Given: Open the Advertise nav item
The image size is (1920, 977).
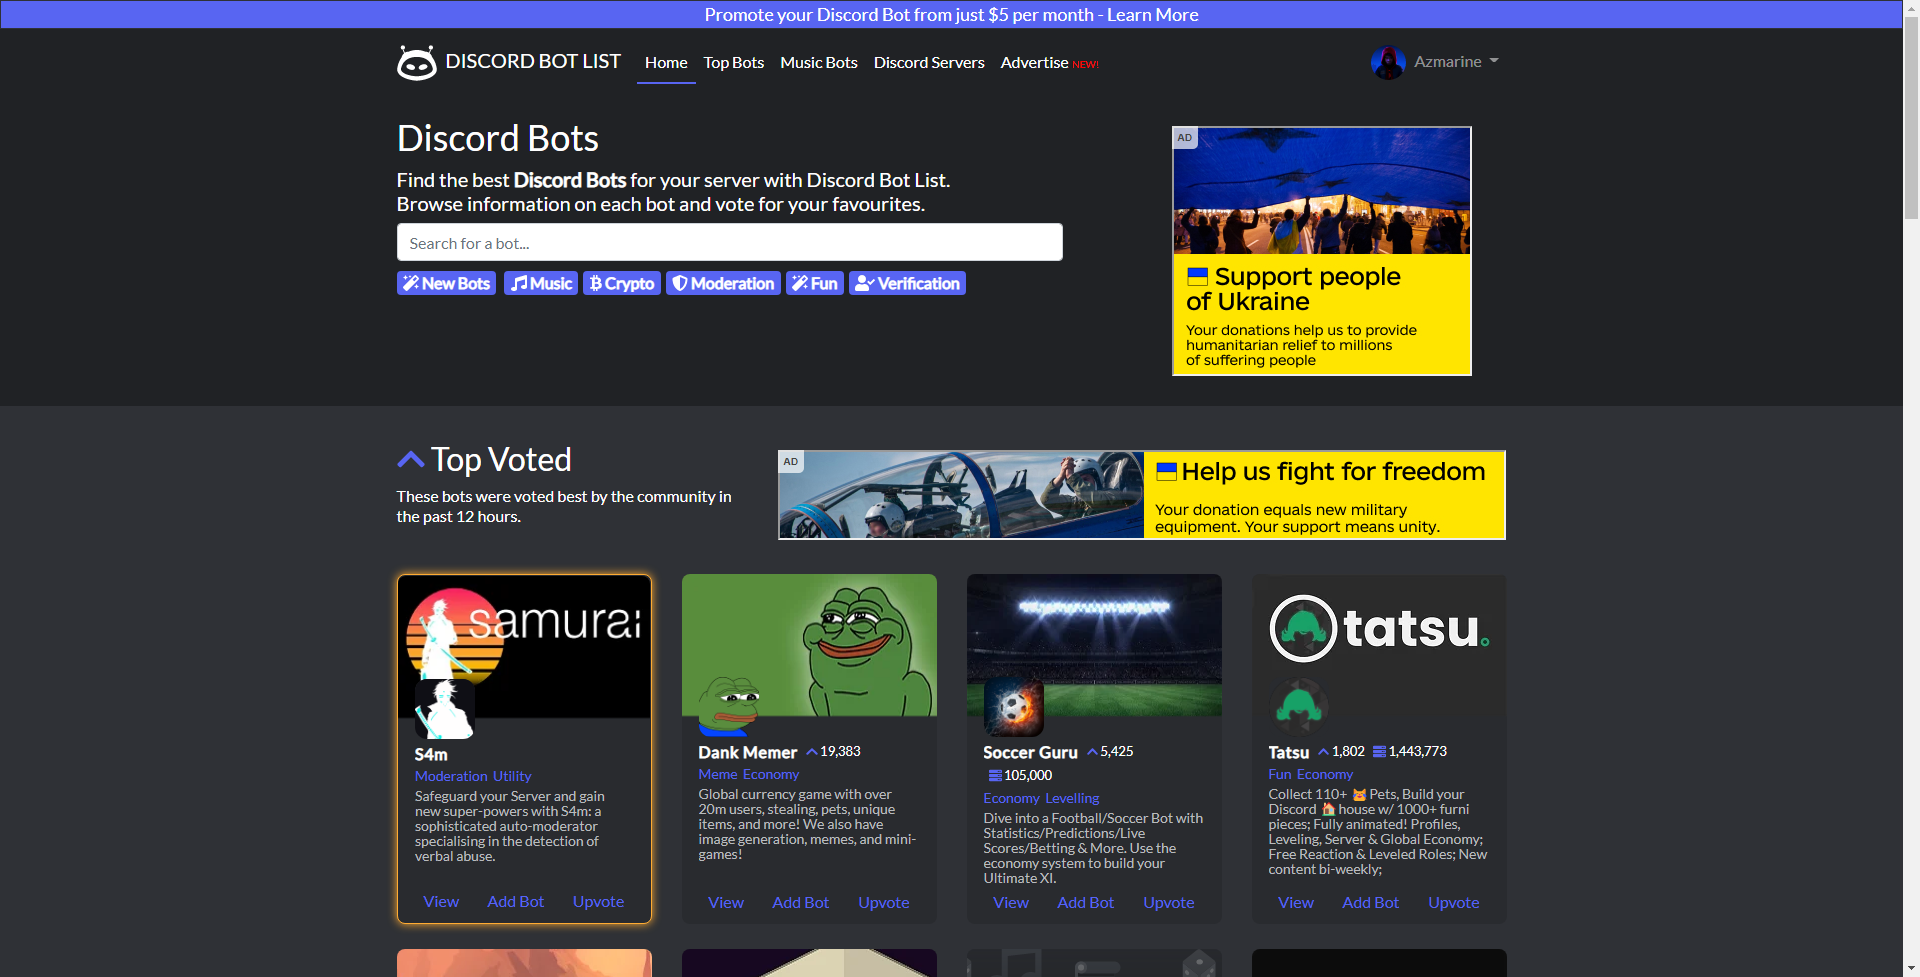Looking at the screenshot, I should click(1034, 62).
